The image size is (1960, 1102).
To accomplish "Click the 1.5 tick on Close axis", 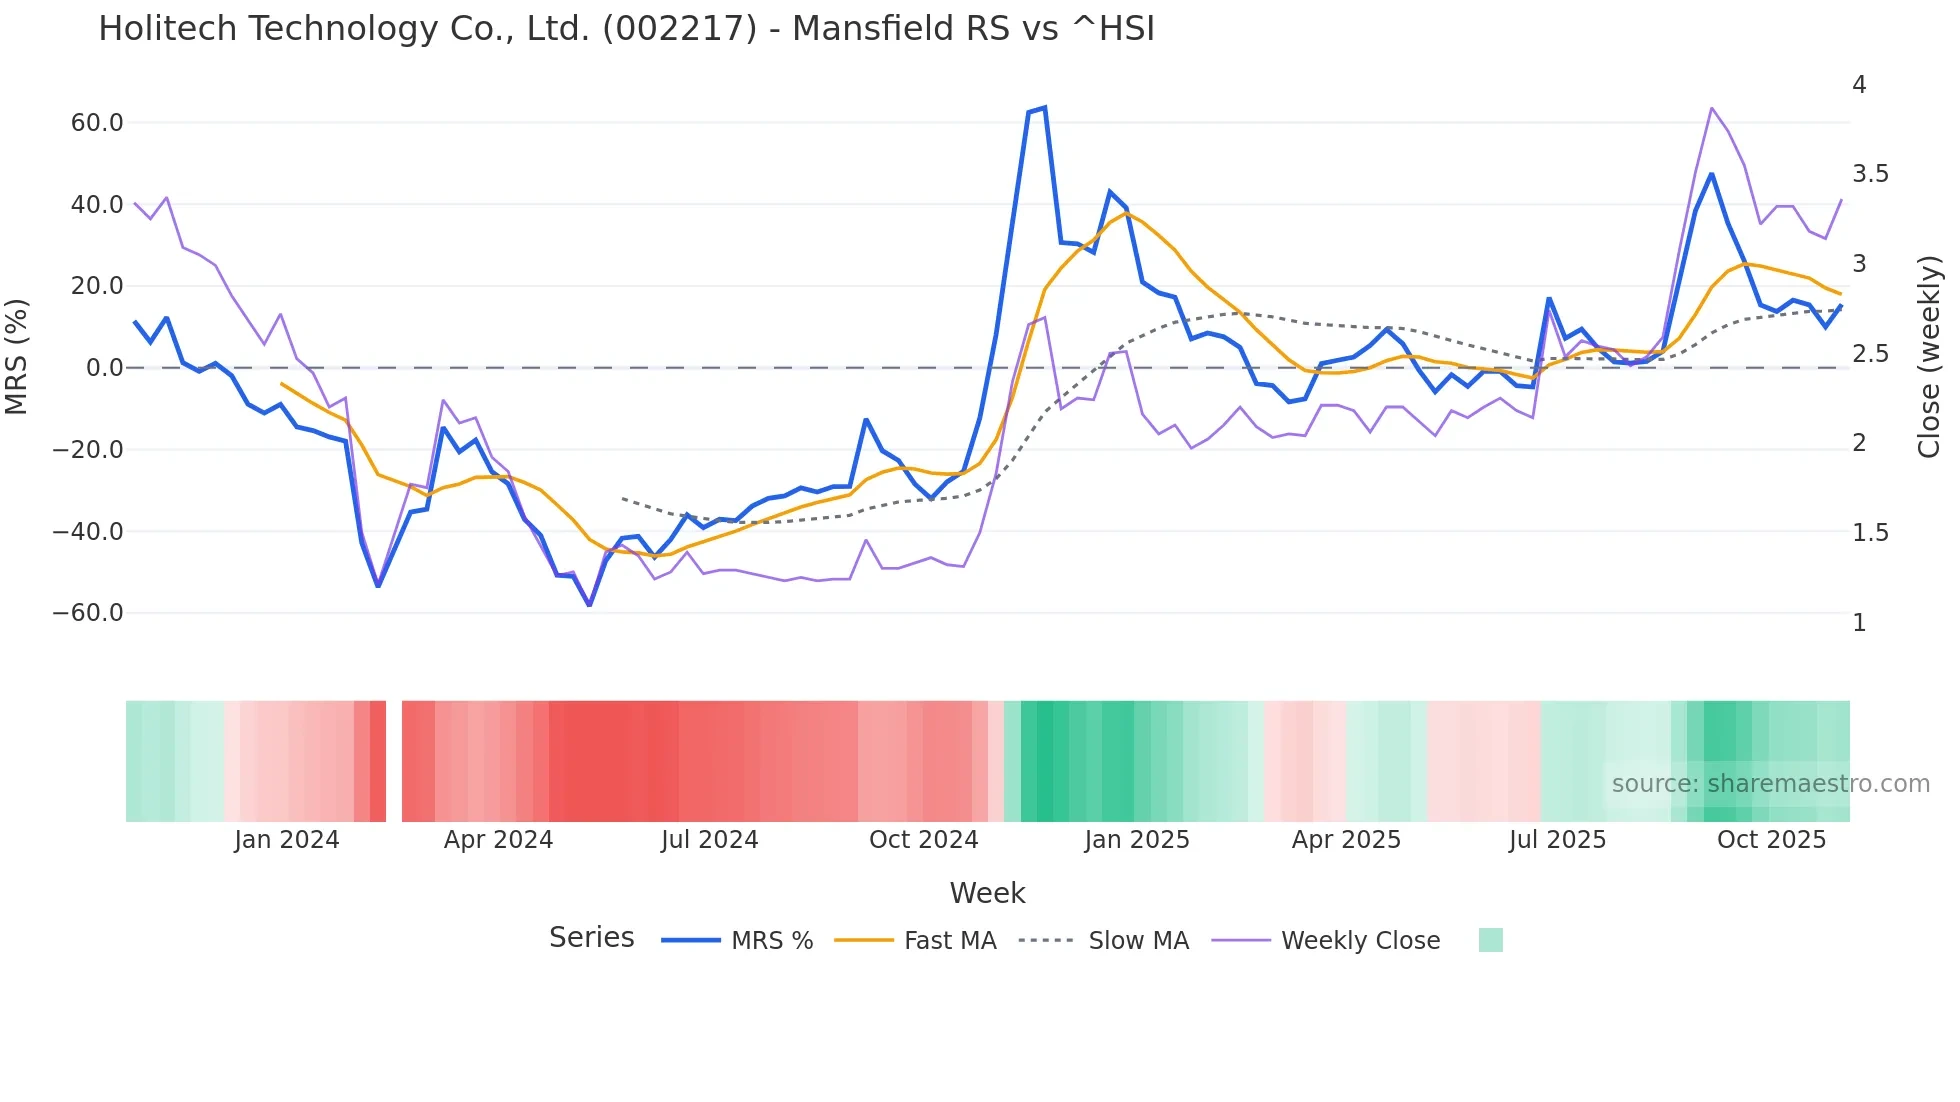I will [x=1870, y=533].
